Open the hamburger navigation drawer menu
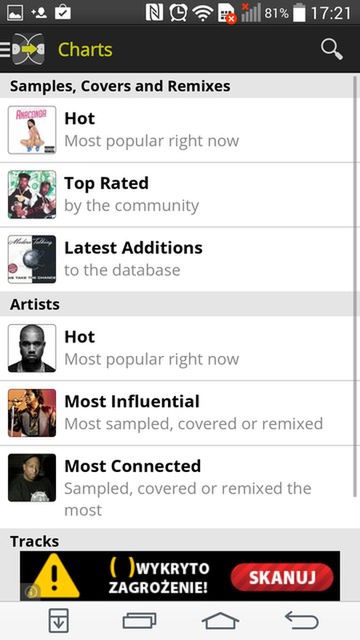The image size is (360, 640). [5, 49]
